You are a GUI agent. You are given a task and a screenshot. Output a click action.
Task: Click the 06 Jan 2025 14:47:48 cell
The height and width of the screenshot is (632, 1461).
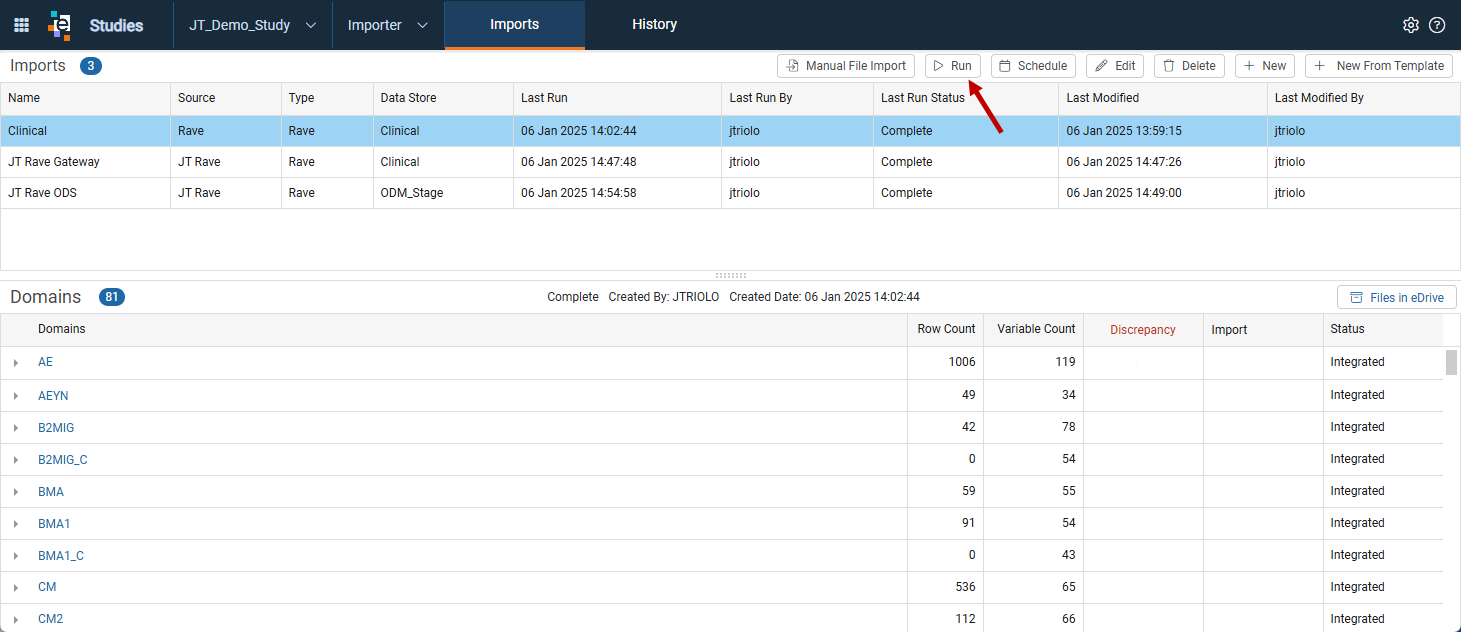click(618, 162)
